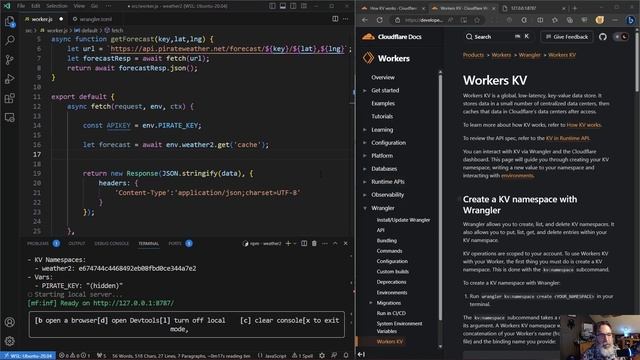The width and height of the screenshot is (640, 360).
Task: Bookmark this page with the star icon
Action: [x=477, y=20]
